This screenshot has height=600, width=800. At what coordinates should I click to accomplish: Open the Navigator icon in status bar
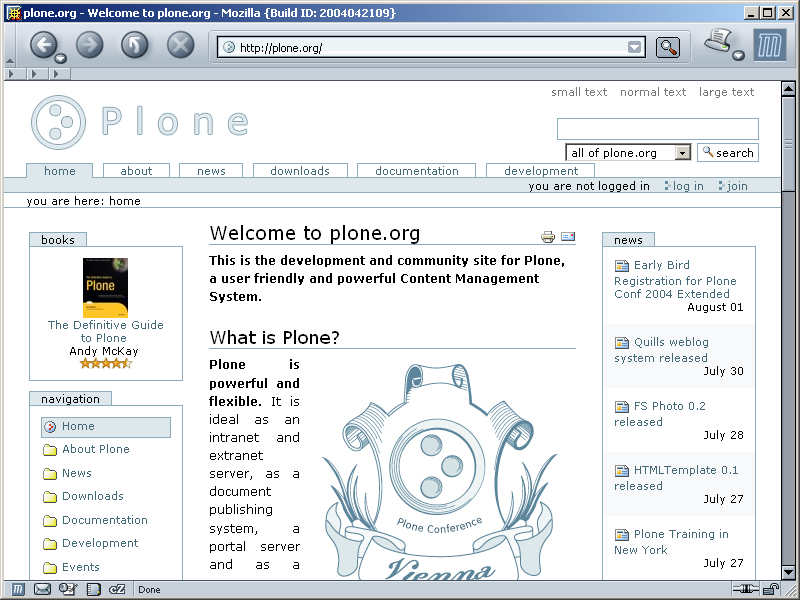coord(17,590)
